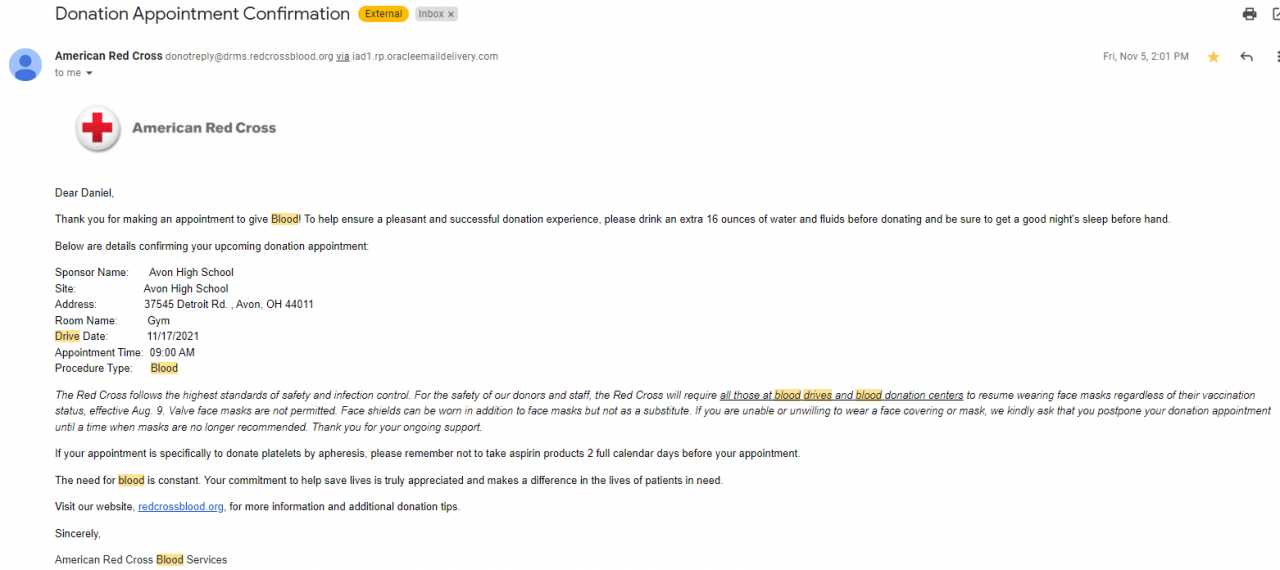Click the email timestamp Fri, Nov 5

(1145, 57)
